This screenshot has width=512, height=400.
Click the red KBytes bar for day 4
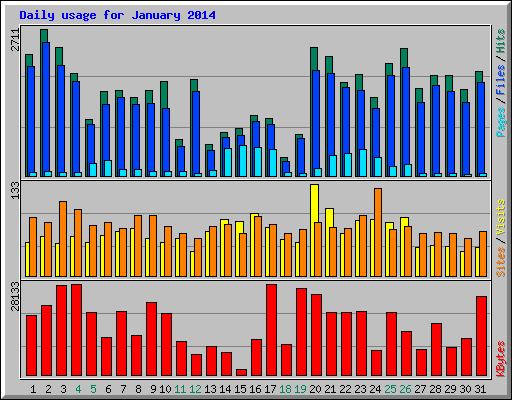pos(76,330)
